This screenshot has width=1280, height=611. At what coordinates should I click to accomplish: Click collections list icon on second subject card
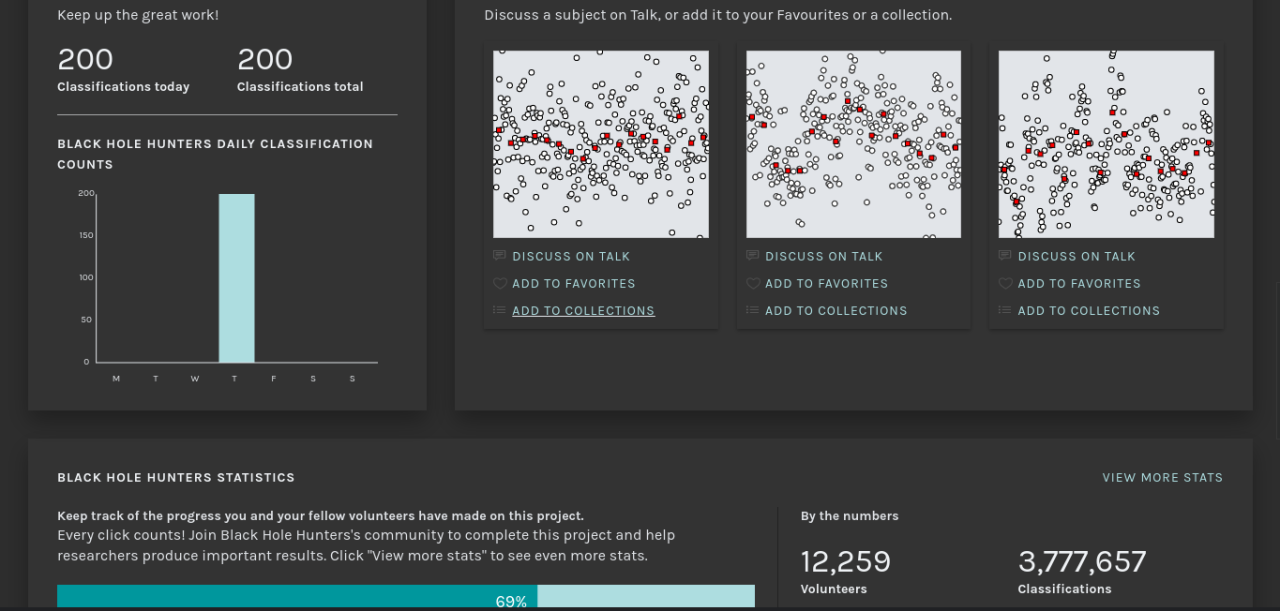[x=752, y=310]
